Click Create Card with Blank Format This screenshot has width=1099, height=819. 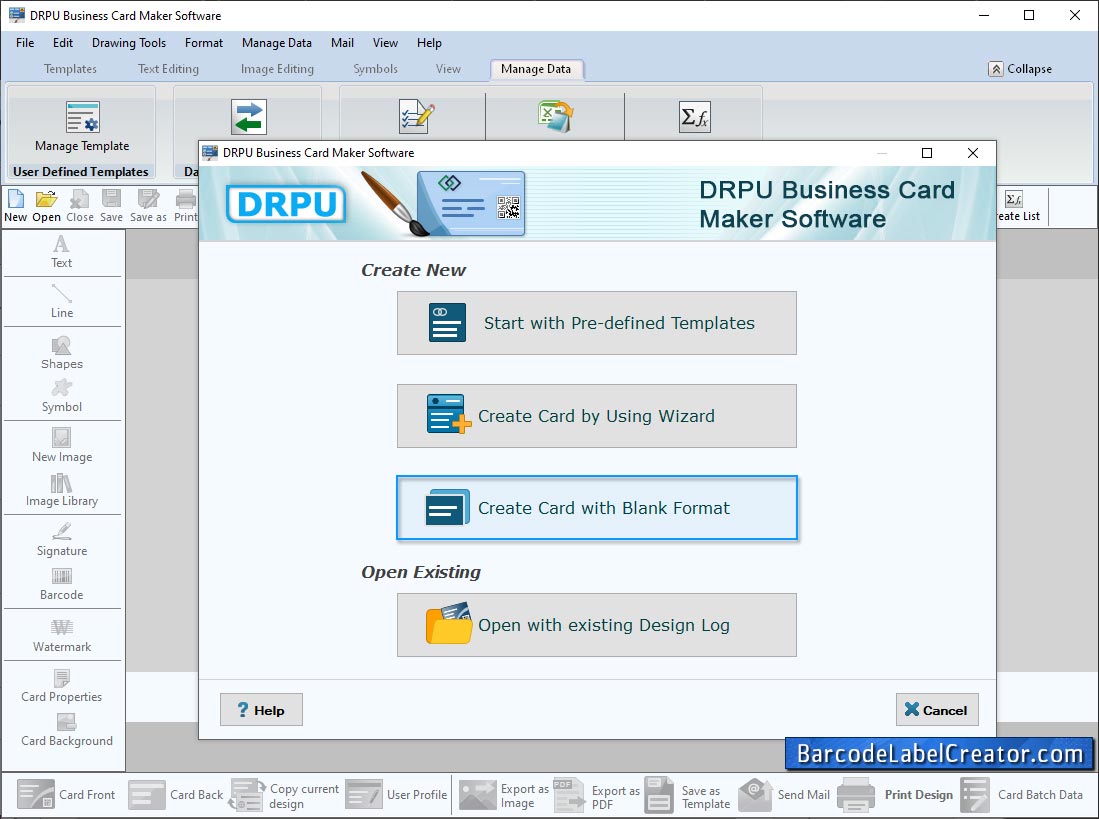pos(596,508)
